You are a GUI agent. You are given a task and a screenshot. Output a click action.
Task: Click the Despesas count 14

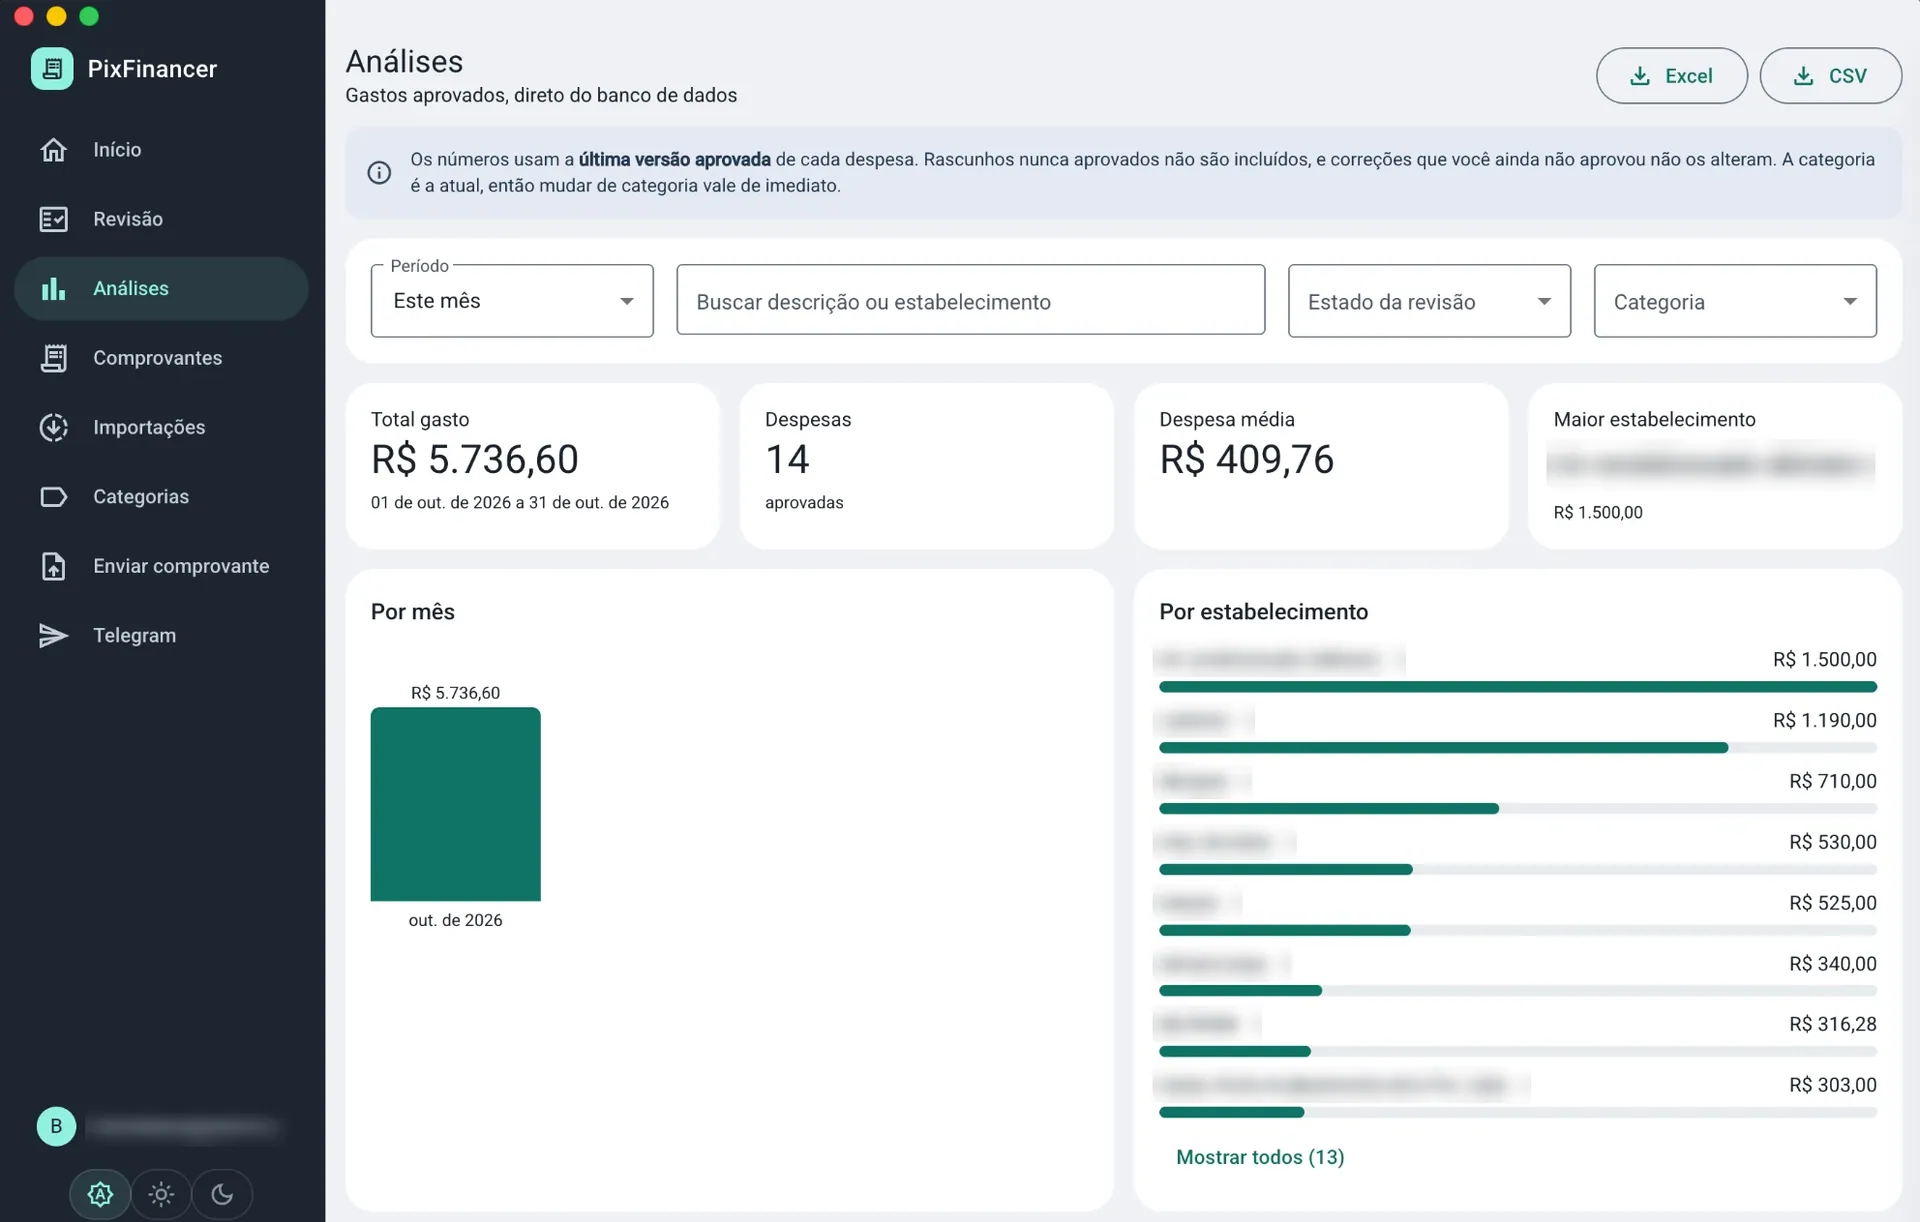pos(787,460)
